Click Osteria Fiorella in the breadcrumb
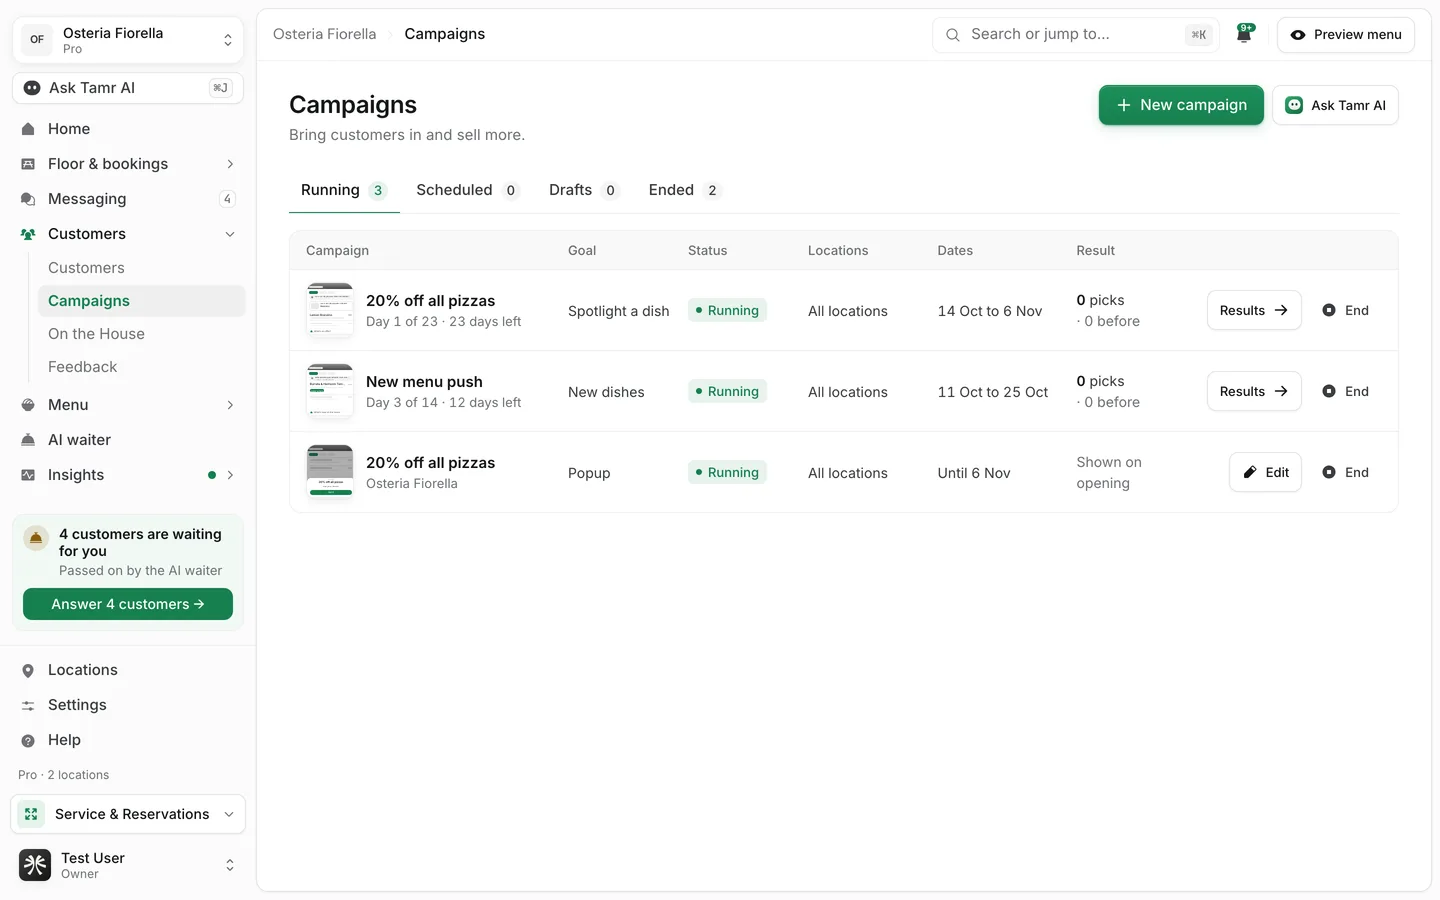This screenshot has height=900, width=1440. coord(325,34)
